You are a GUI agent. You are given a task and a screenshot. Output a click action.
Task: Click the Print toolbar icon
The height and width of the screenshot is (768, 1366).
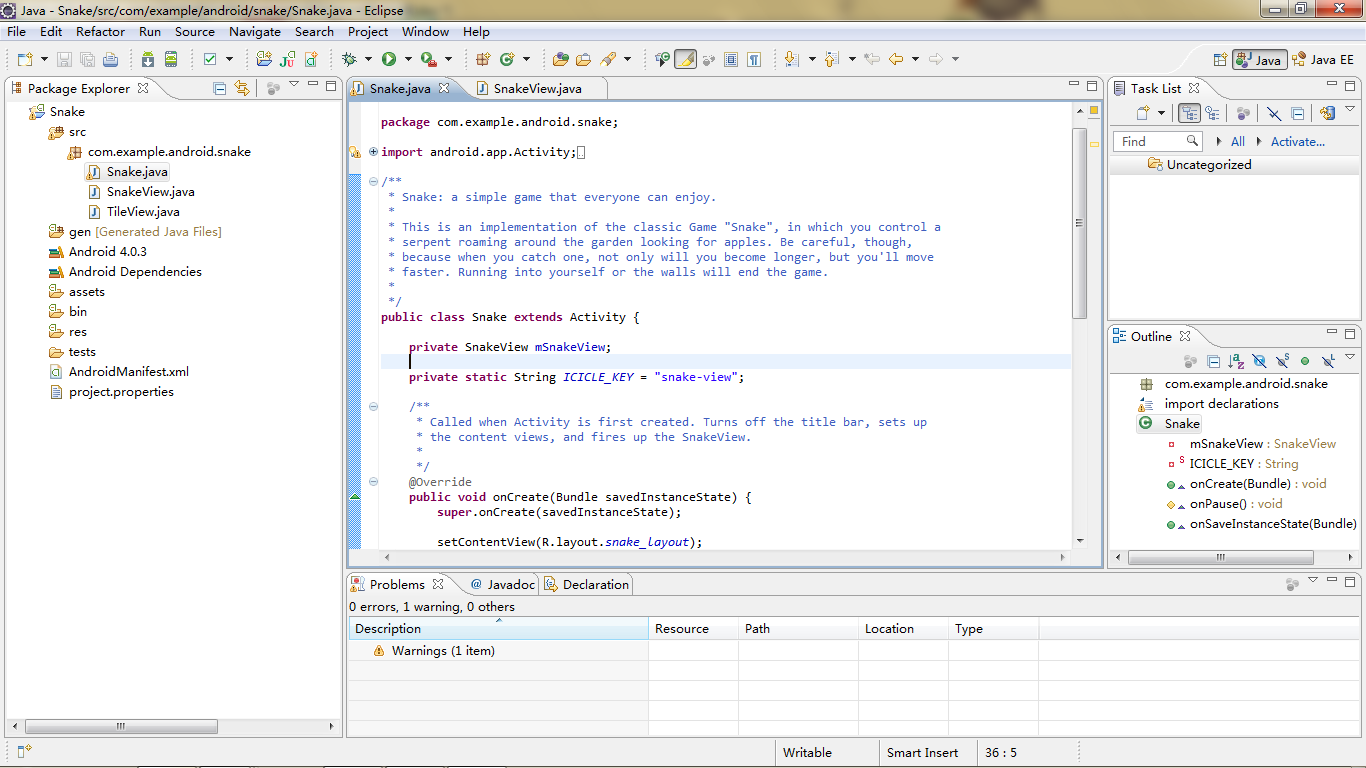click(110, 60)
